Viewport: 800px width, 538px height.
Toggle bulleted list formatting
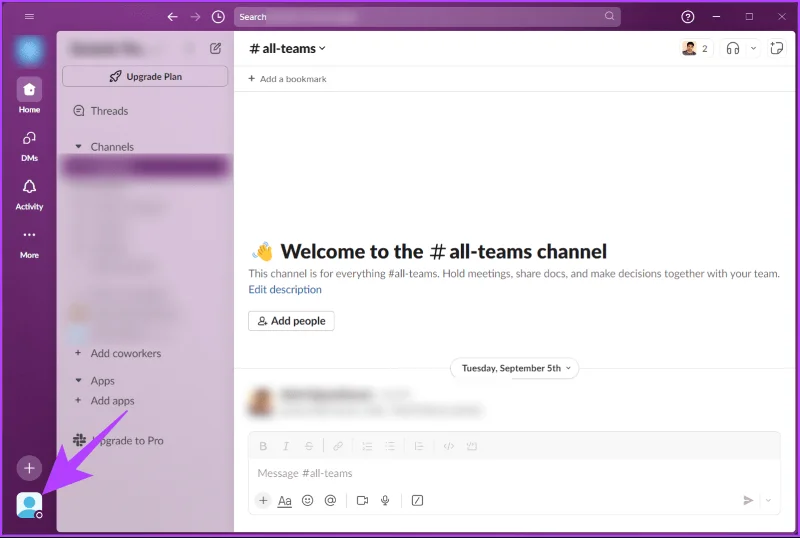(x=390, y=446)
